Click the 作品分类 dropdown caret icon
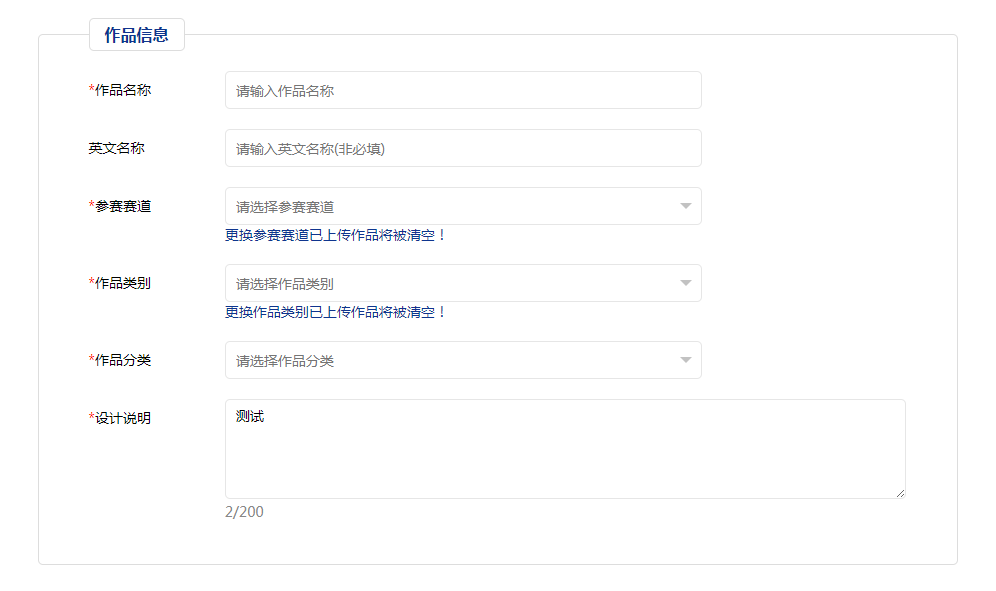996x591 pixels. tap(686, 360)
